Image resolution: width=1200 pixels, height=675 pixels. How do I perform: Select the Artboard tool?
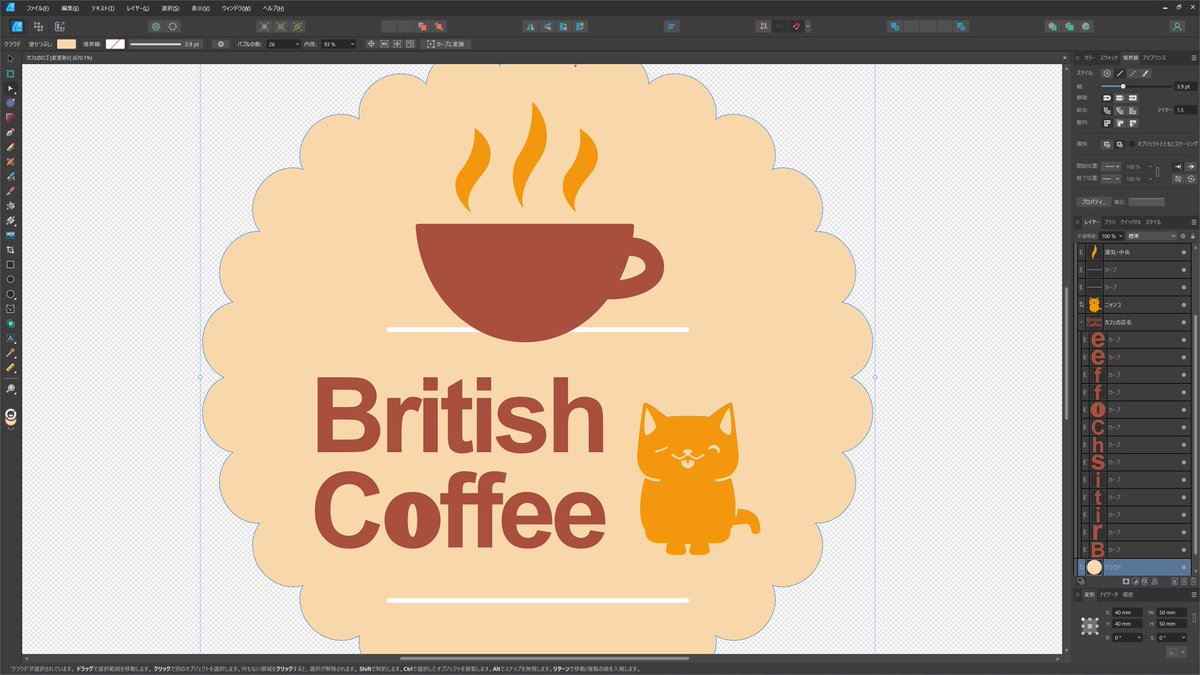click(x=11, y=74)
